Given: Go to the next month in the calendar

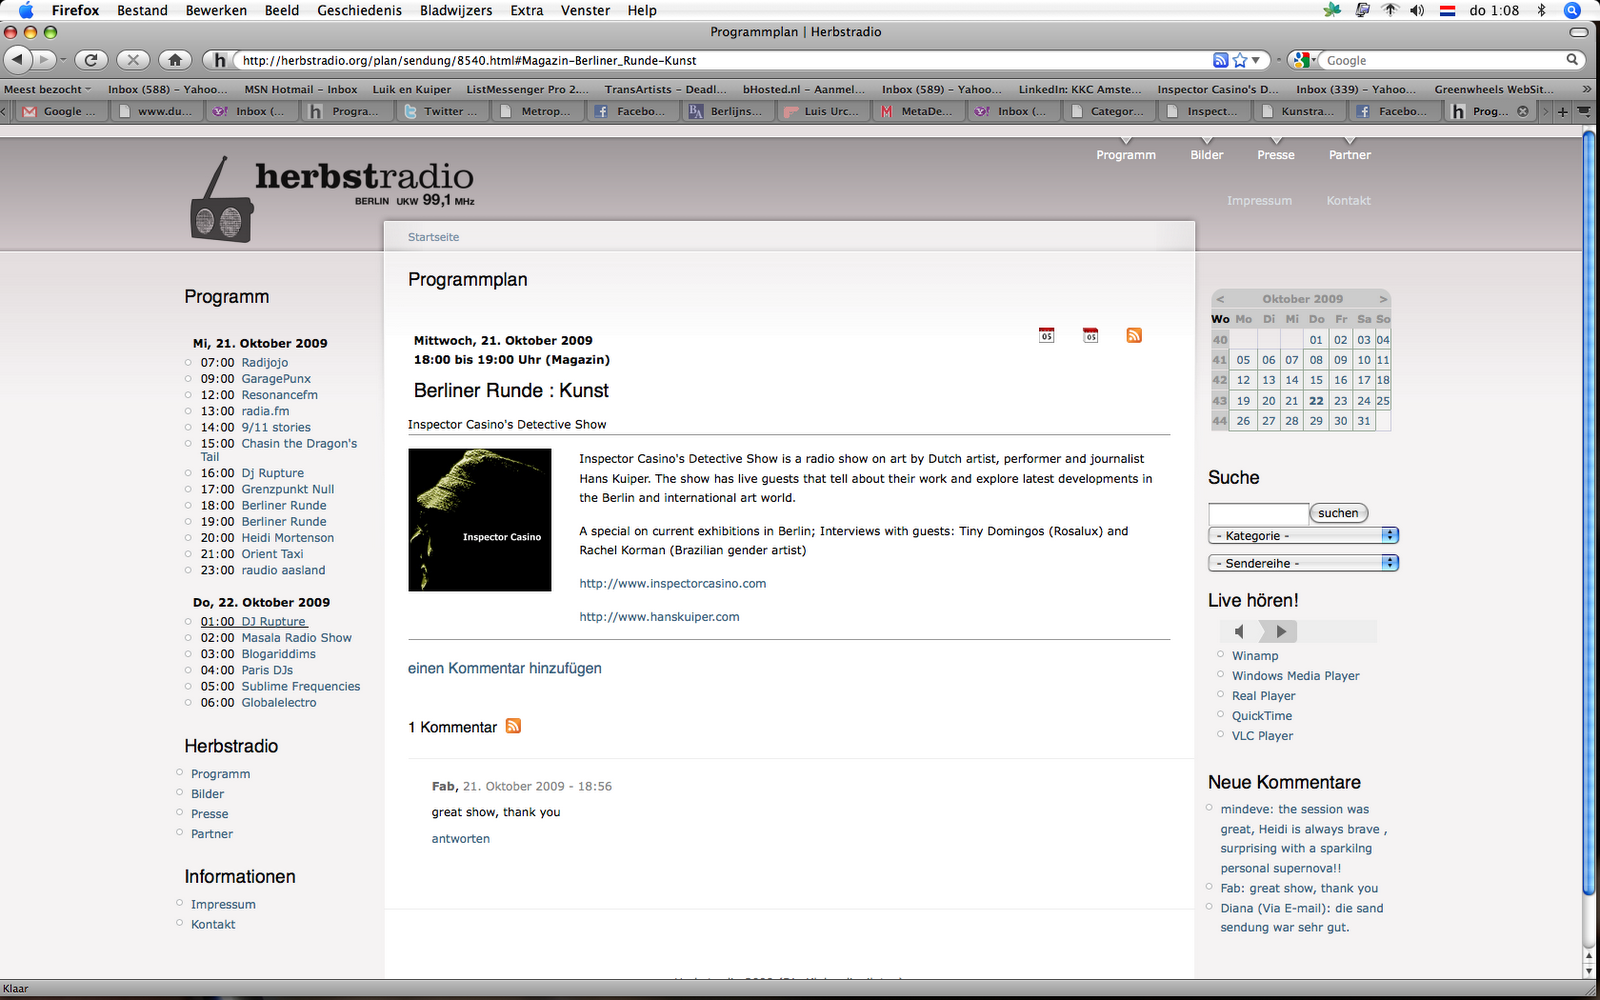Looking at the screenshot, I should click(x=1383, y=299).
